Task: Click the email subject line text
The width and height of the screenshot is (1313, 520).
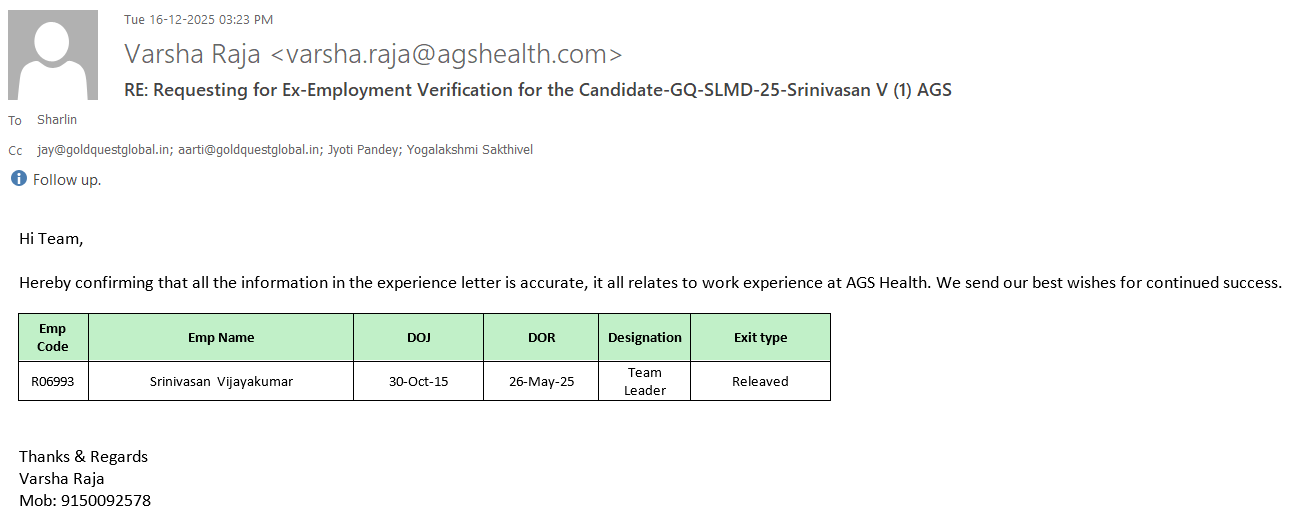Action: (537, 90)
